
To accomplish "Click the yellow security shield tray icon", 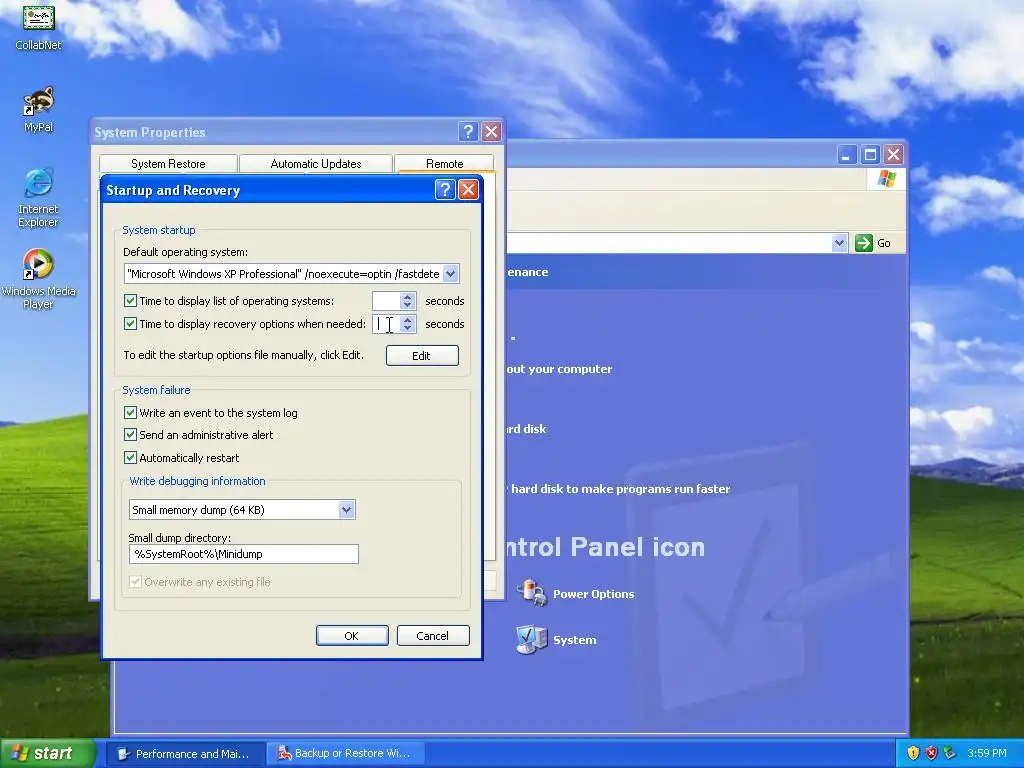I will pyautogui.click(x=913, y=753).
